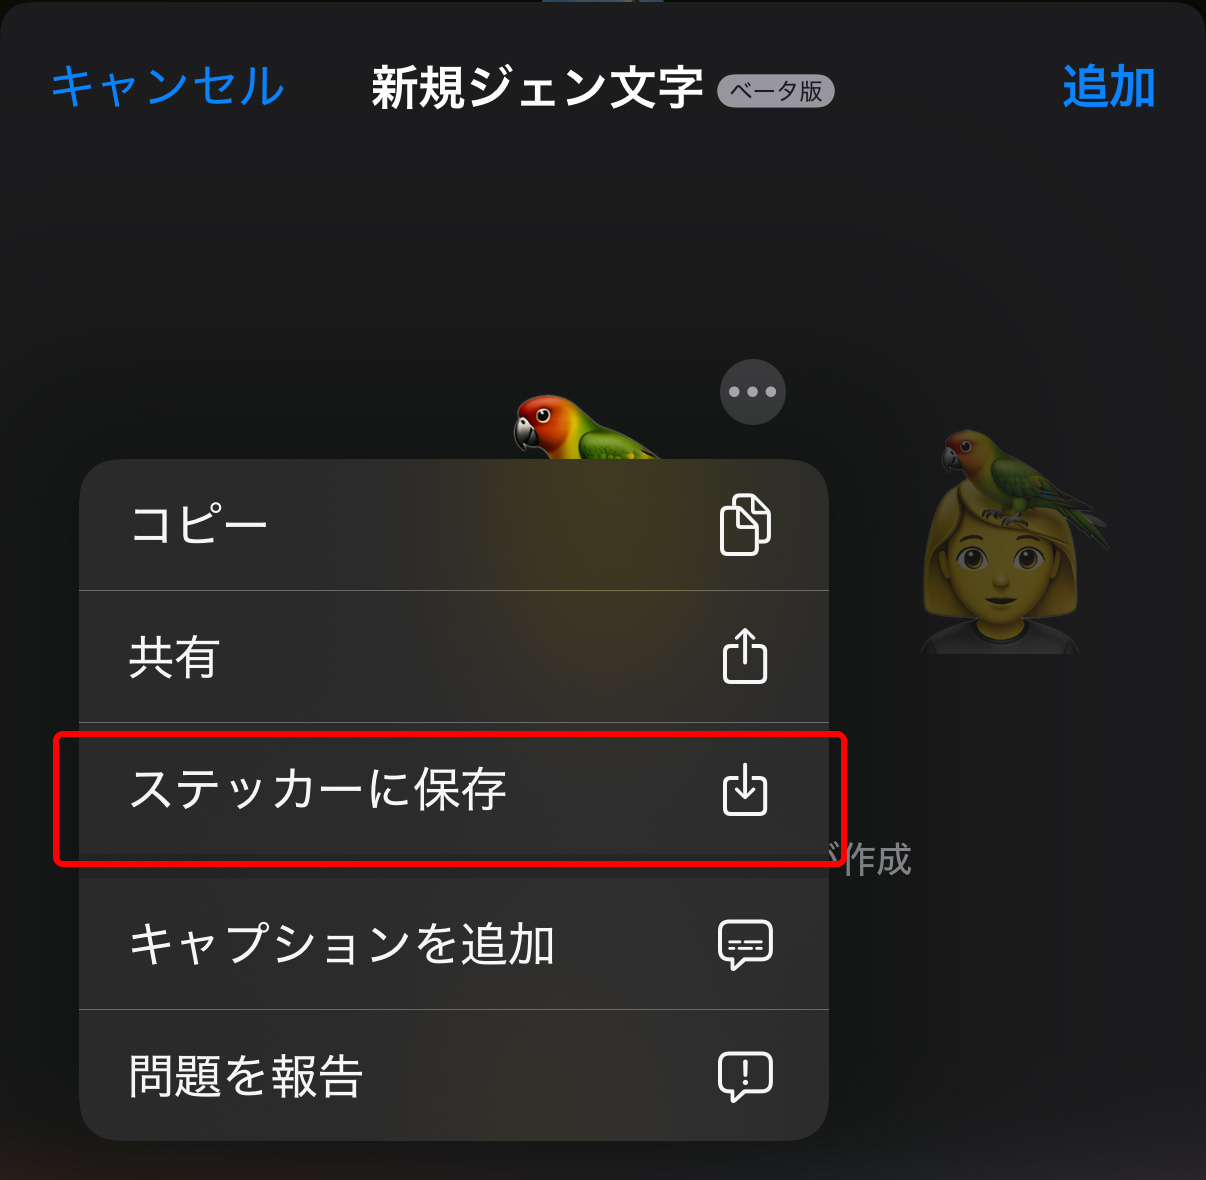
Task: Click the 新規ジェン文字 title text
Action: tap(538, 88)
